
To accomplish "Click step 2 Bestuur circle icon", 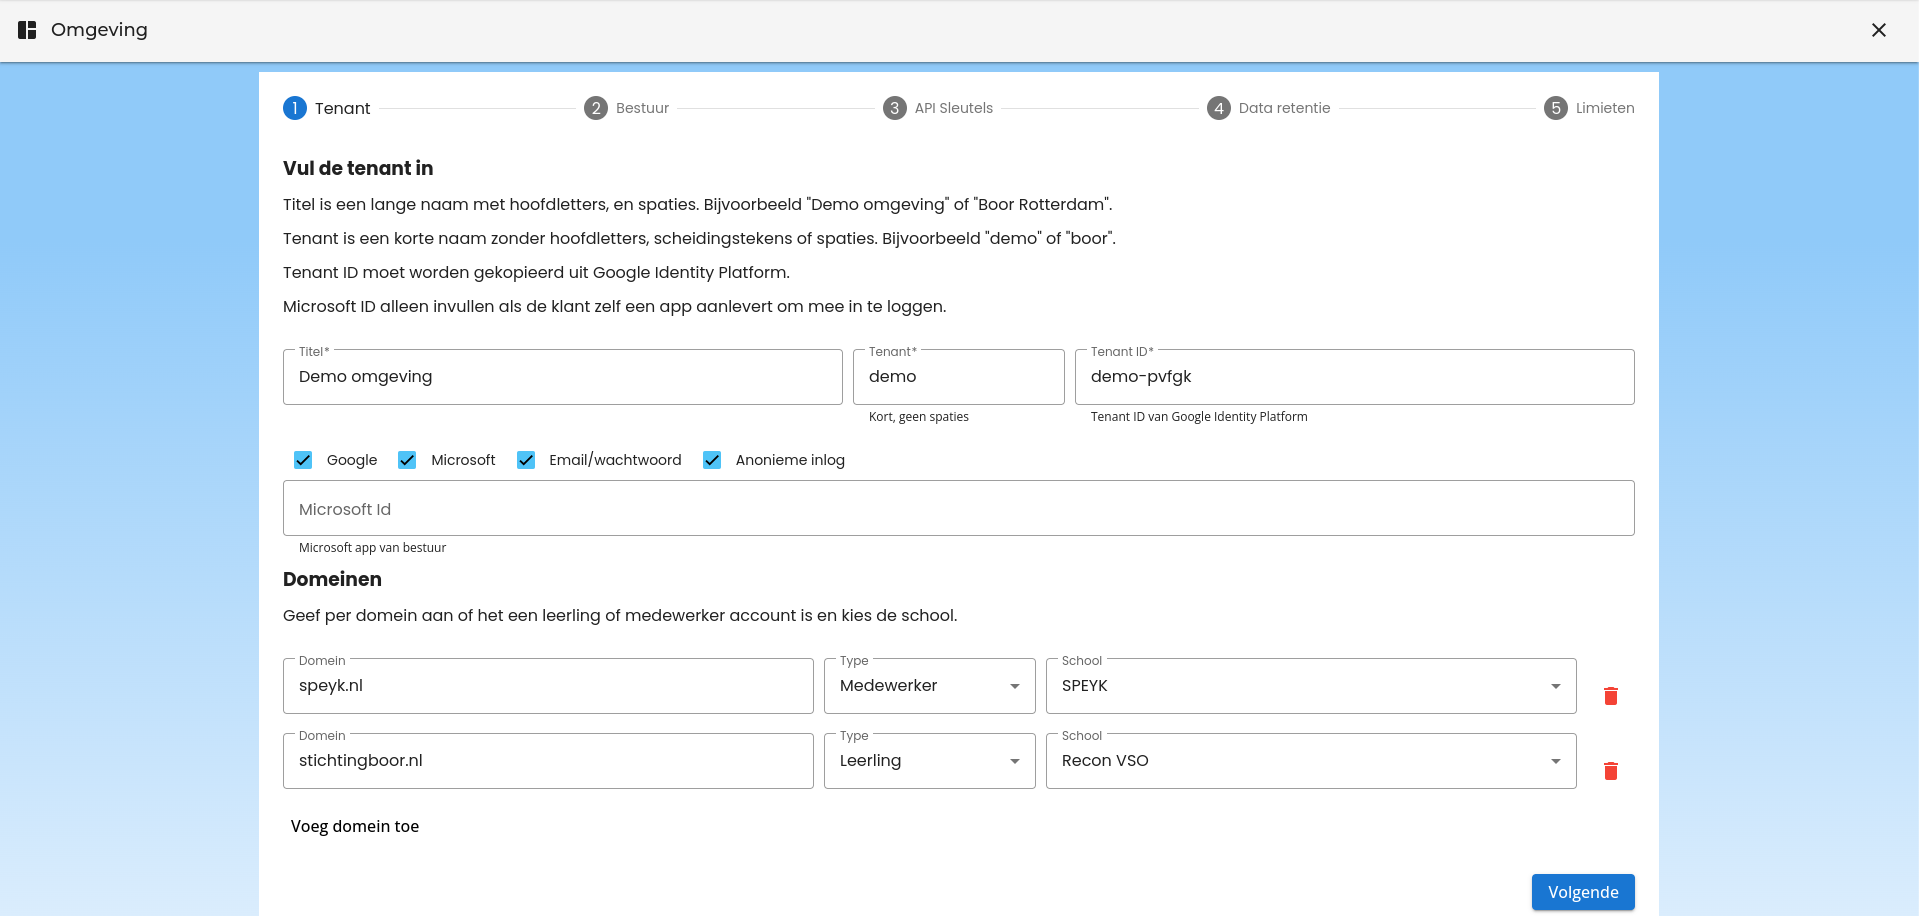I will (596, 108).
